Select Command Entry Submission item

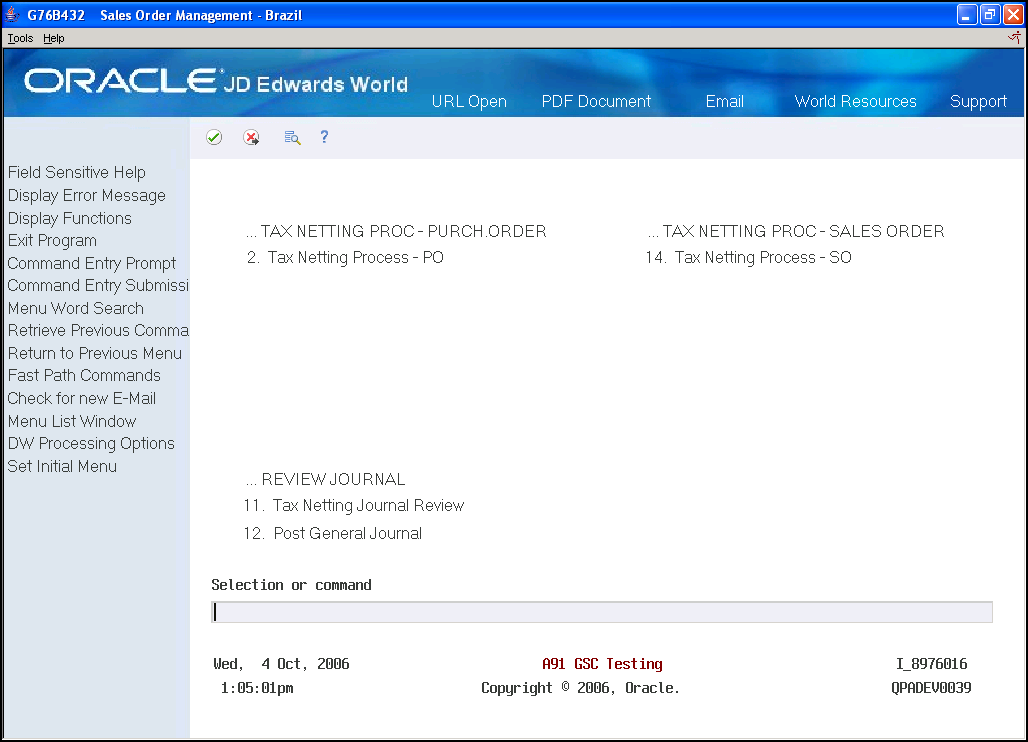pos(98,285)
